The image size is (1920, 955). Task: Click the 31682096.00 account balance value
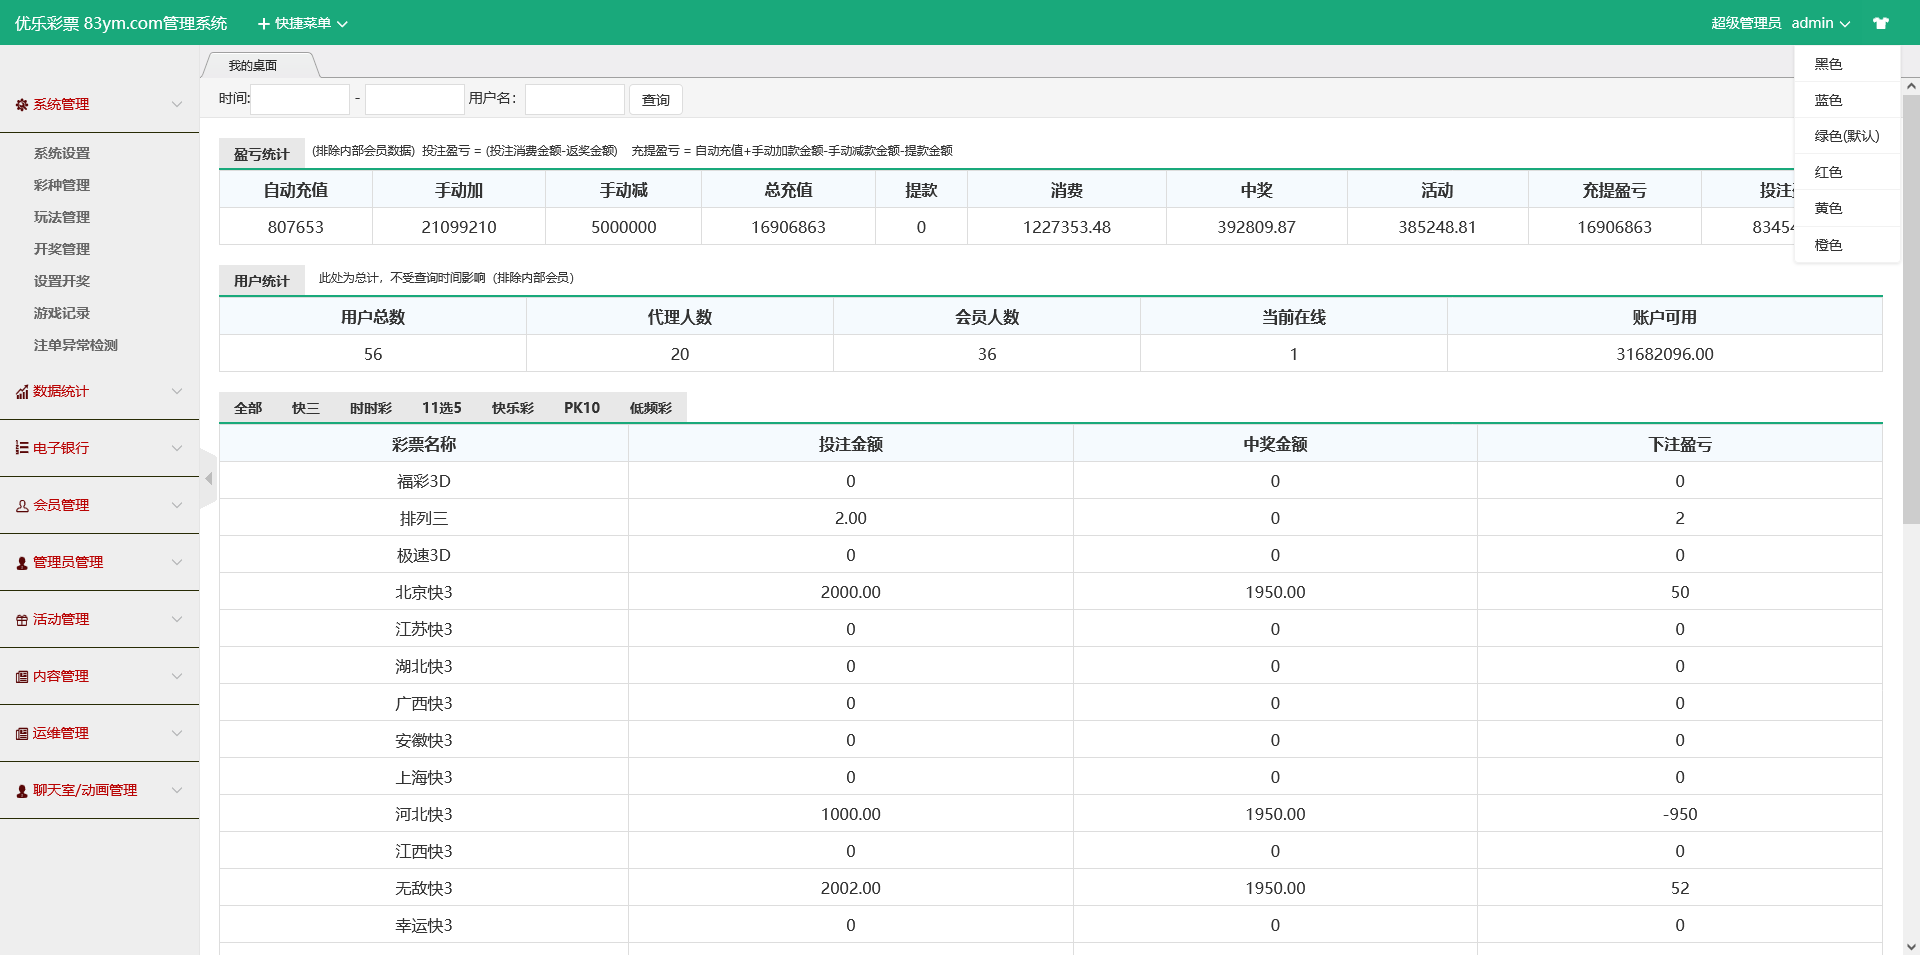point(1665,354)
